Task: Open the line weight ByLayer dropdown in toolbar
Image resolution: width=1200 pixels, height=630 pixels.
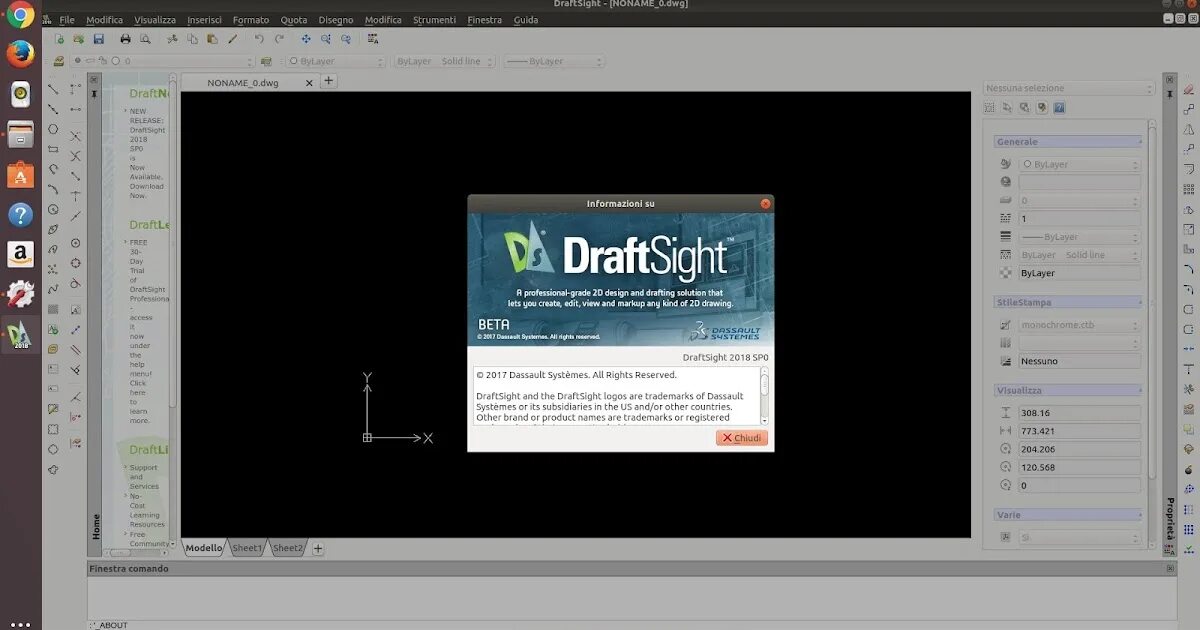Action: click(x=553, y=61)
